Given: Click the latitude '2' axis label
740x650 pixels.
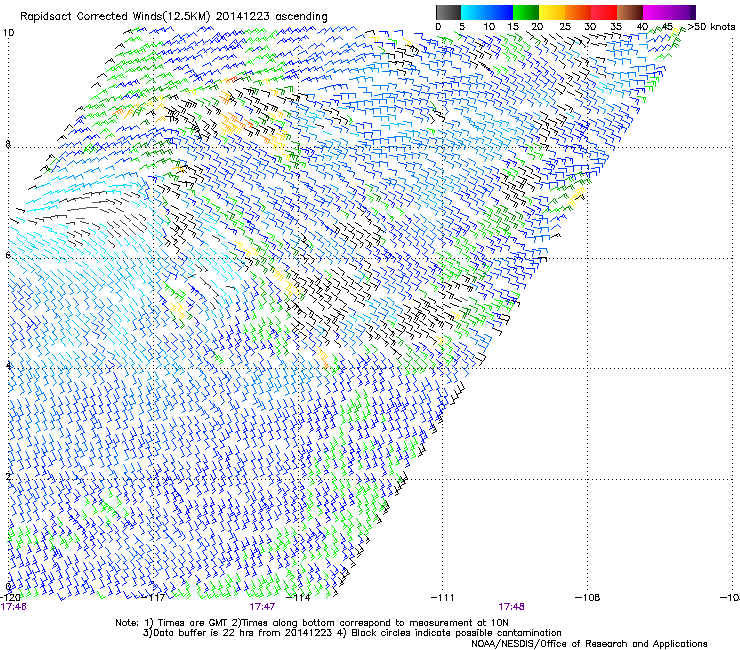Looking at the screenshot, I should (8, 476).
